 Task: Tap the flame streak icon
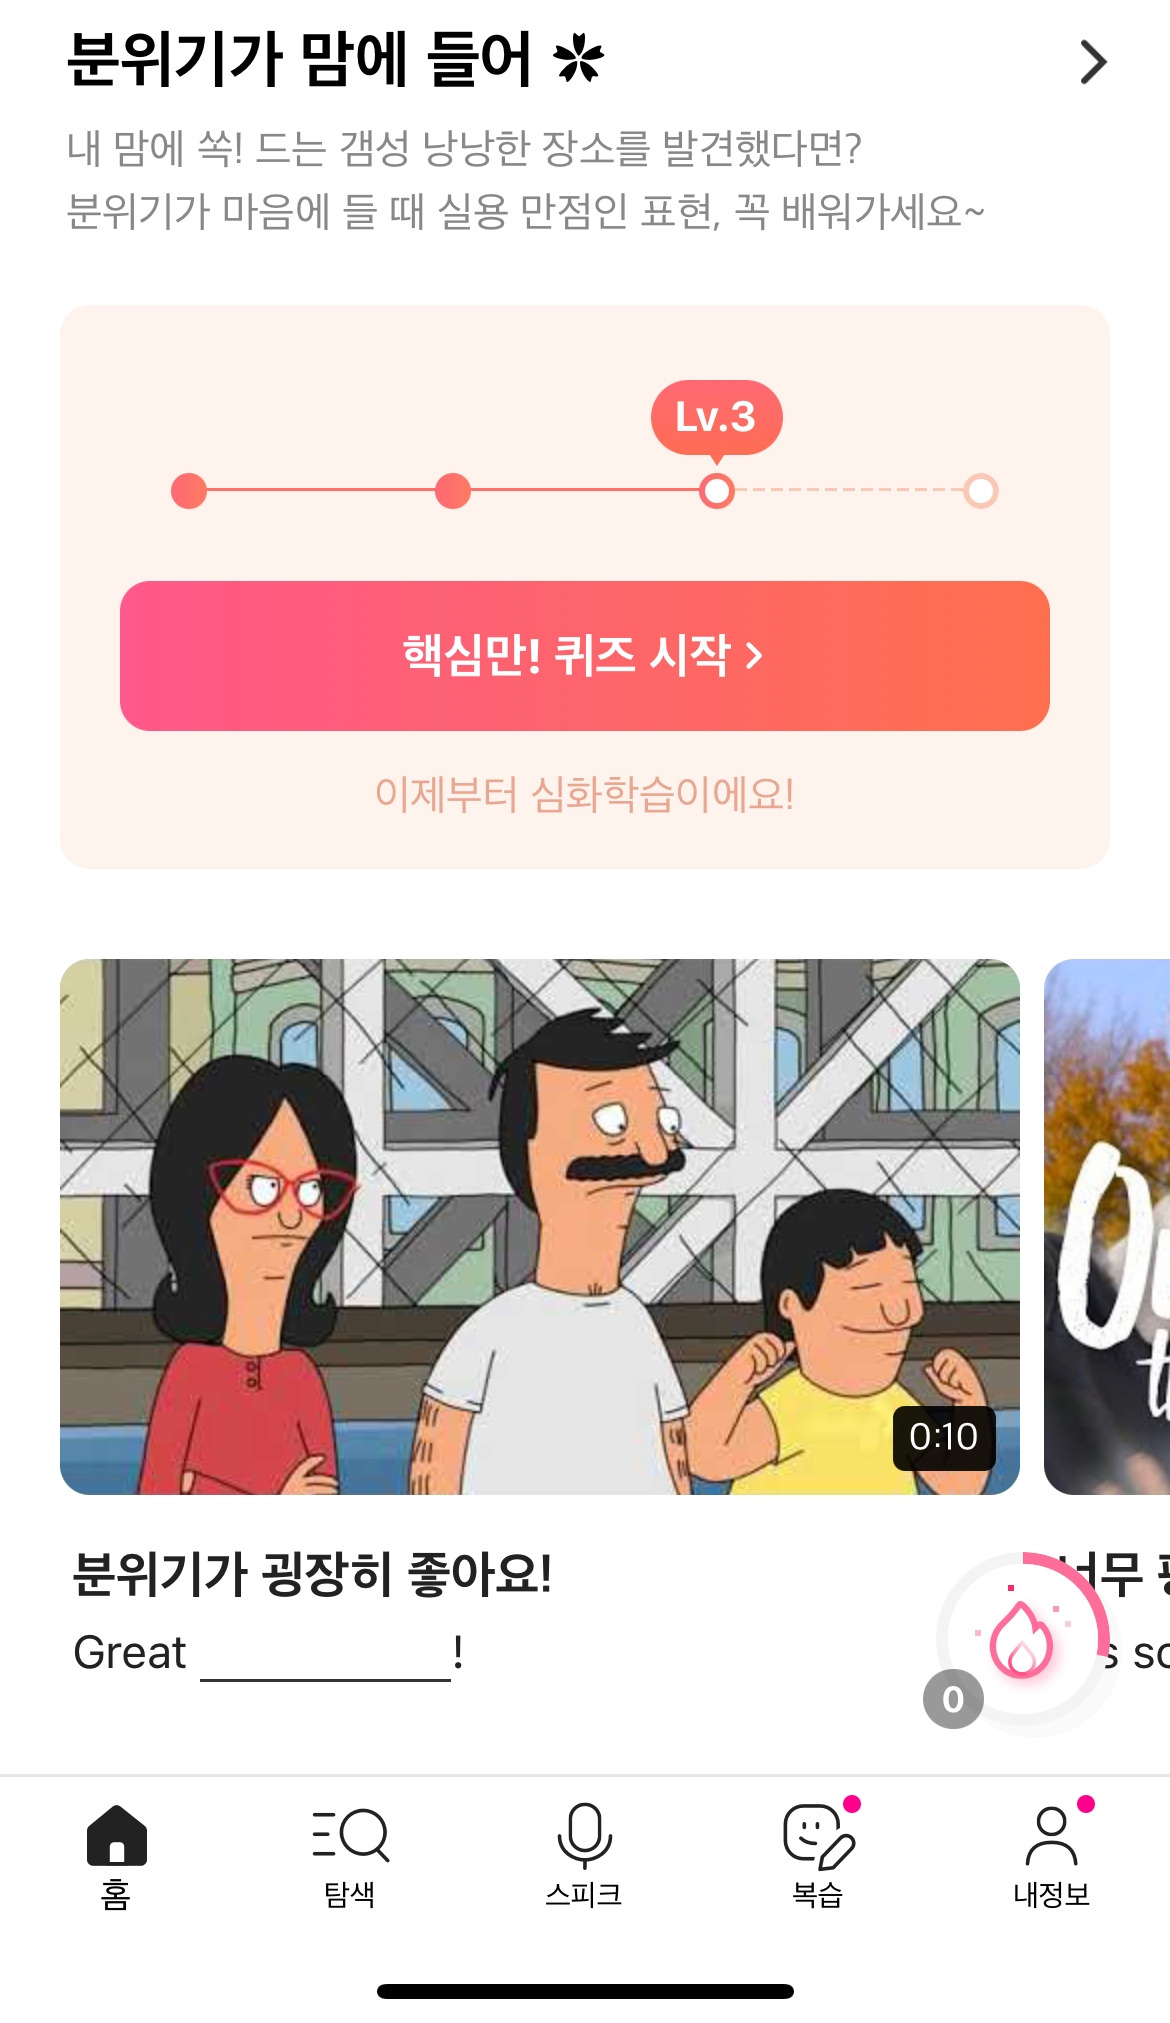(1021, 1638)
